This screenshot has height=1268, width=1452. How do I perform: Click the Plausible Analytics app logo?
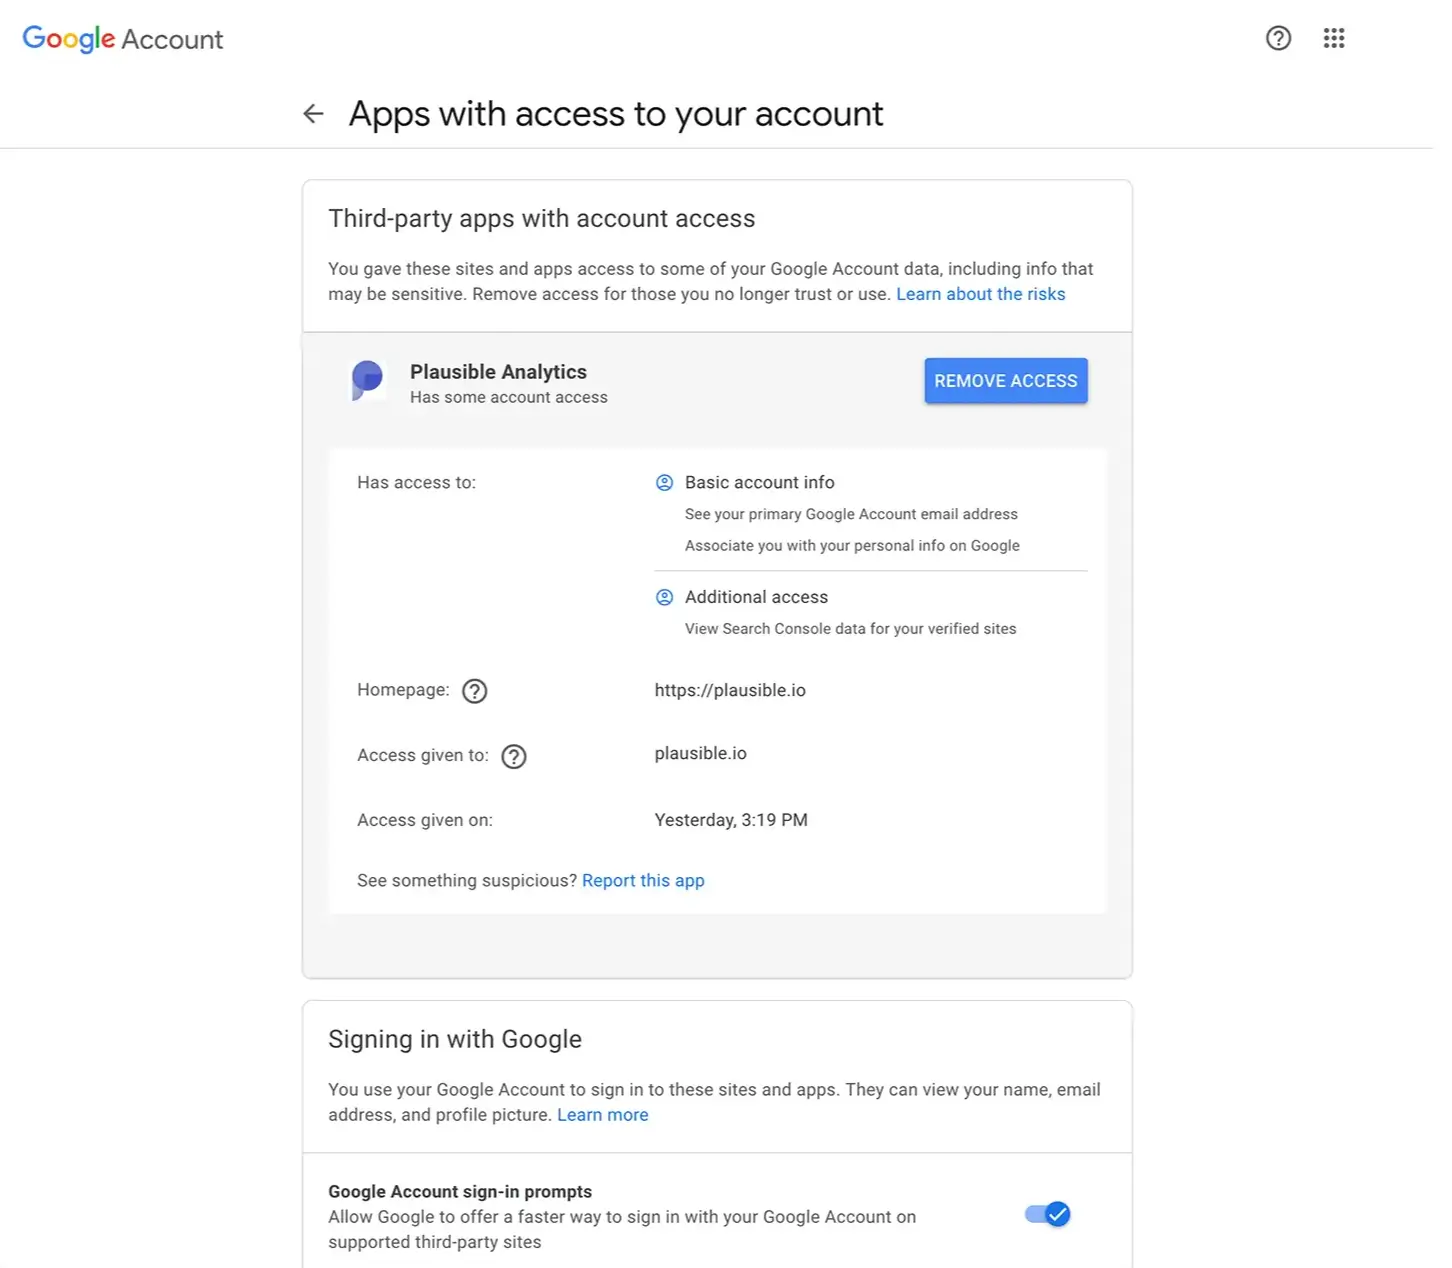[367, 381]
